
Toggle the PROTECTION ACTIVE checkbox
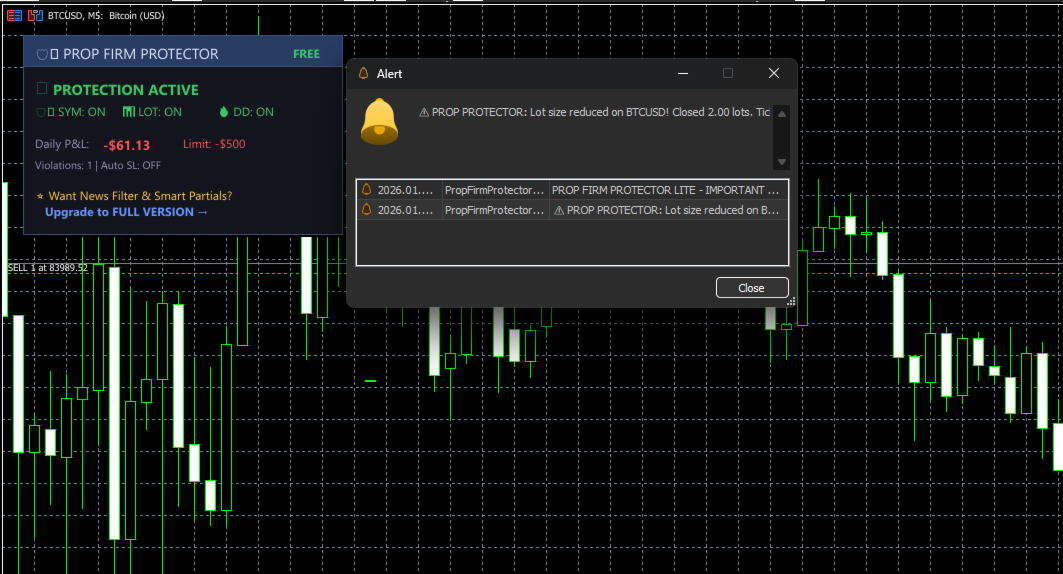pos(41,89)
